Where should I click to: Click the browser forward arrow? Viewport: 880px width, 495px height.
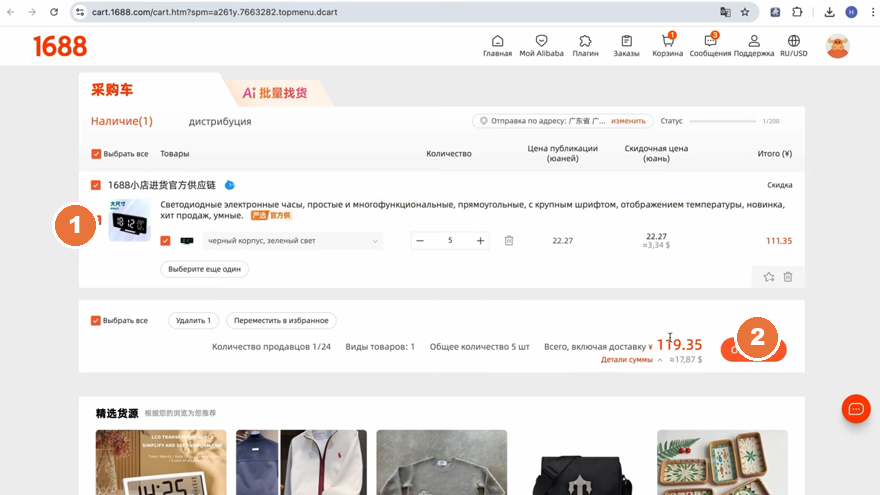[32, 12]
